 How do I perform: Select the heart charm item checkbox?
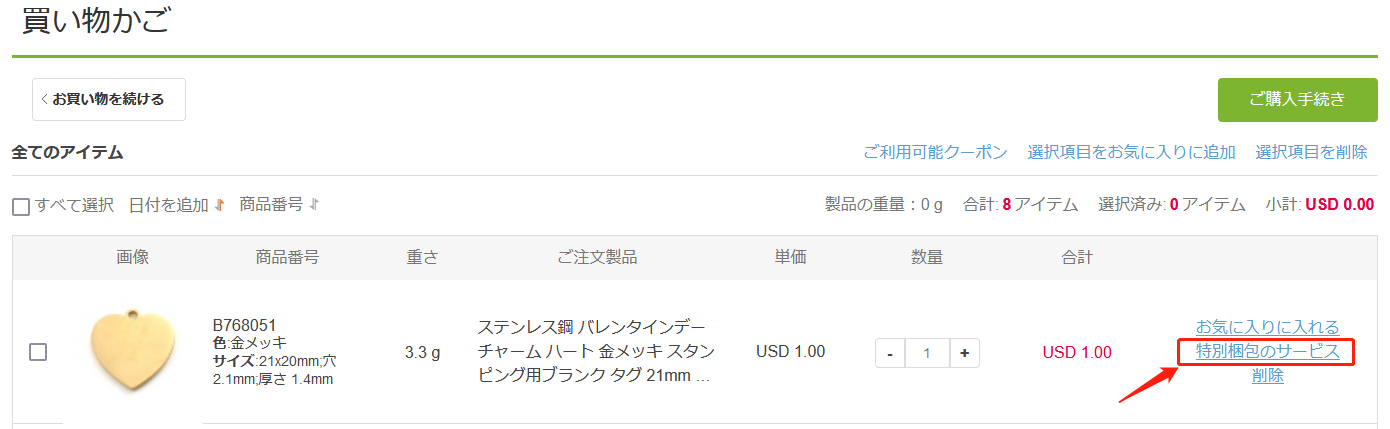point(38,352)
